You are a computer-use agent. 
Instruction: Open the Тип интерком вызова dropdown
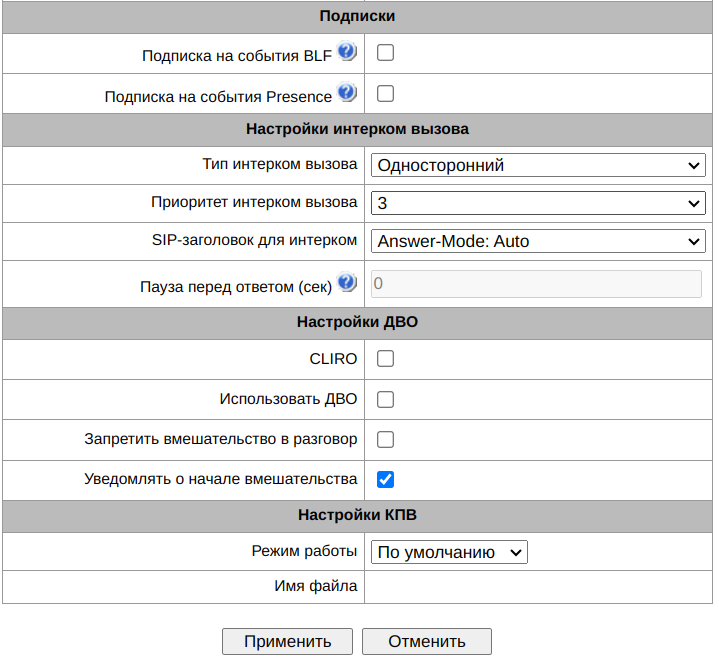click(x=538, y=165)
